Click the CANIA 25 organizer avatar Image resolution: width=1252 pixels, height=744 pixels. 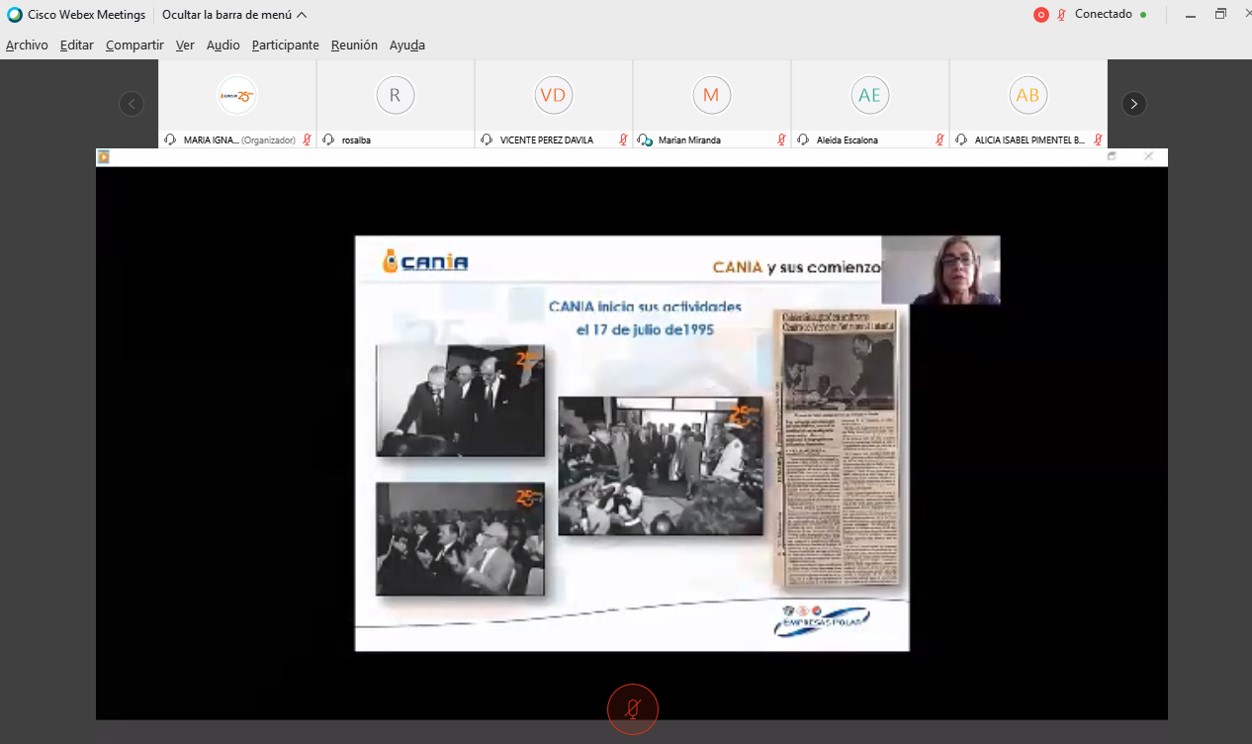tap(237, 95)
